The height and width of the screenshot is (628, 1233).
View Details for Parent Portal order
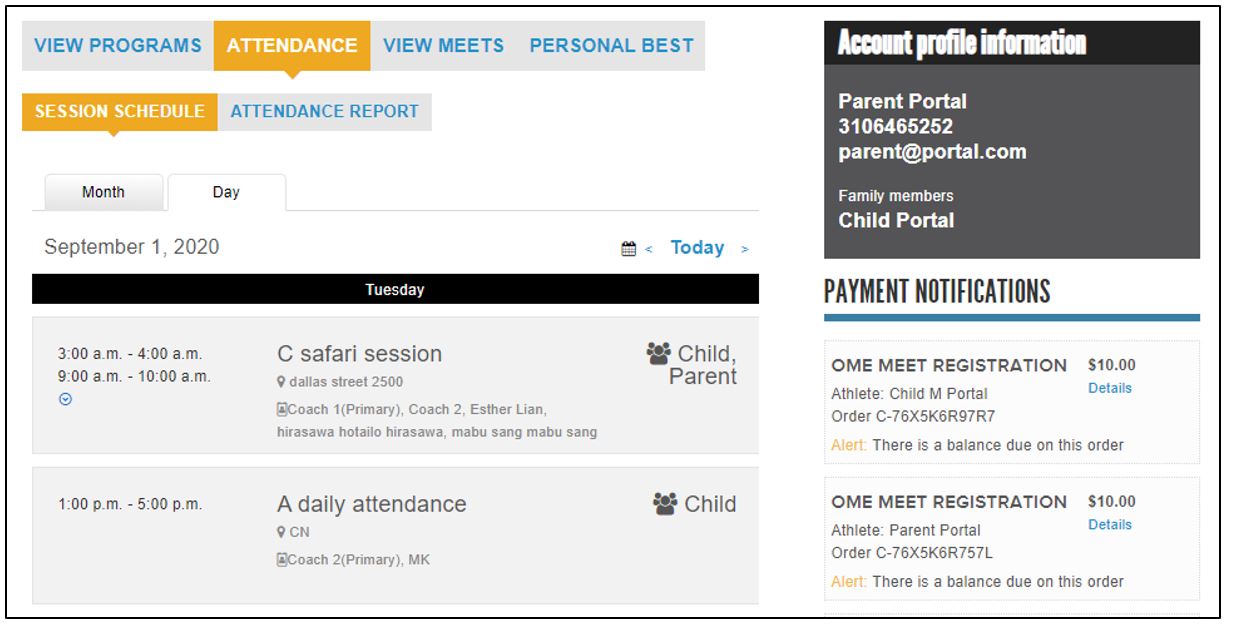1110,524
